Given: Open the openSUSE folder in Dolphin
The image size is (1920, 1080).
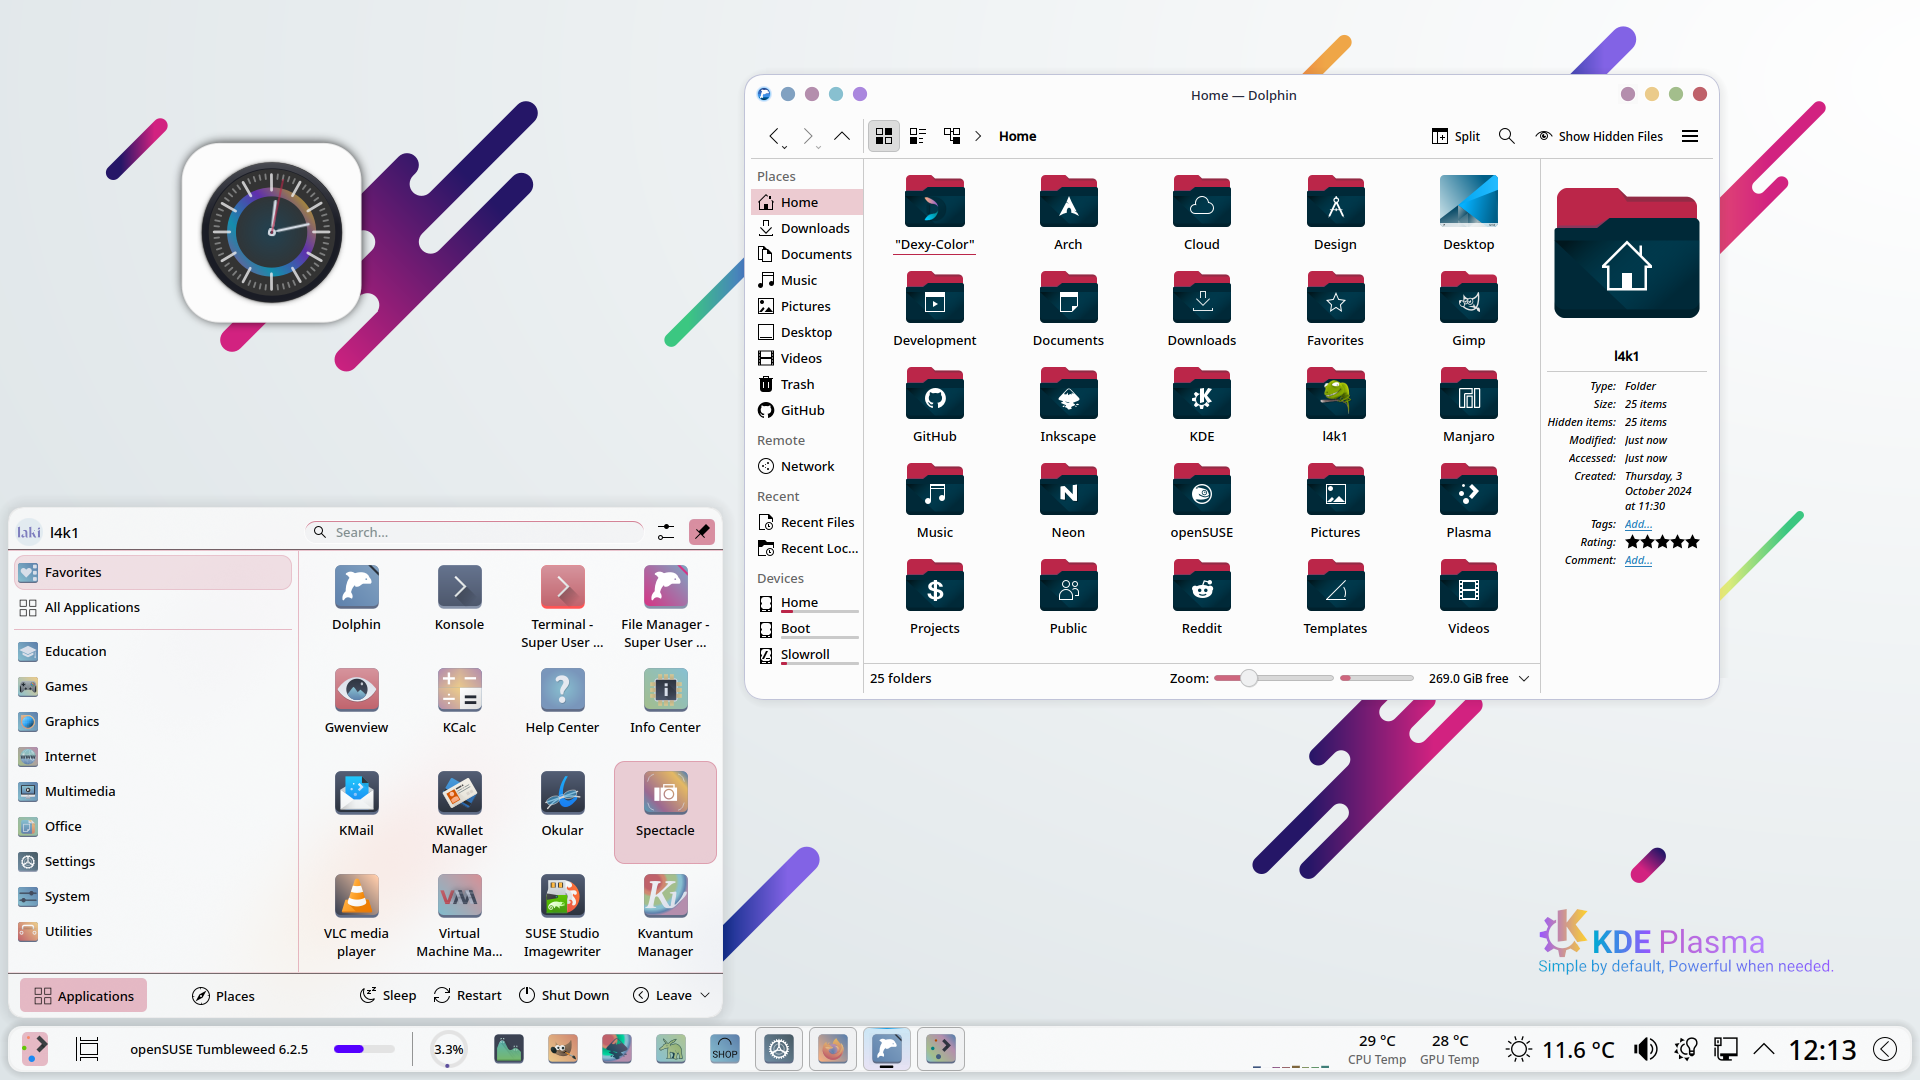Looking at the screenshot, I should click(x=1202, y=502).
